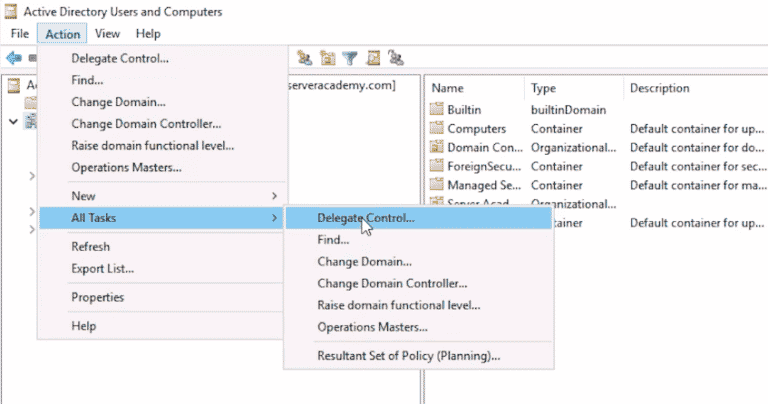
Task: Click the Back arrow in the toolbar
Action: [x=13, y=58]
